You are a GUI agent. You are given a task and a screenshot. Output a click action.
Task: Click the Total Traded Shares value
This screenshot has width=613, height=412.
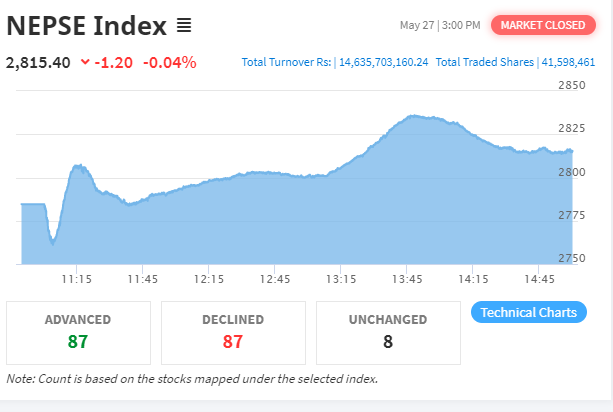tap(568, 62)
